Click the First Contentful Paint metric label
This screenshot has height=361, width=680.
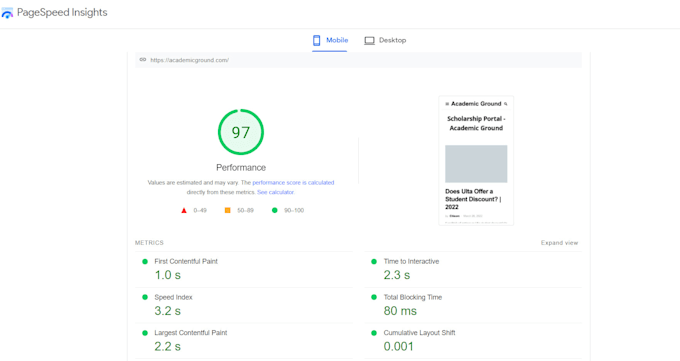point(186,261)
